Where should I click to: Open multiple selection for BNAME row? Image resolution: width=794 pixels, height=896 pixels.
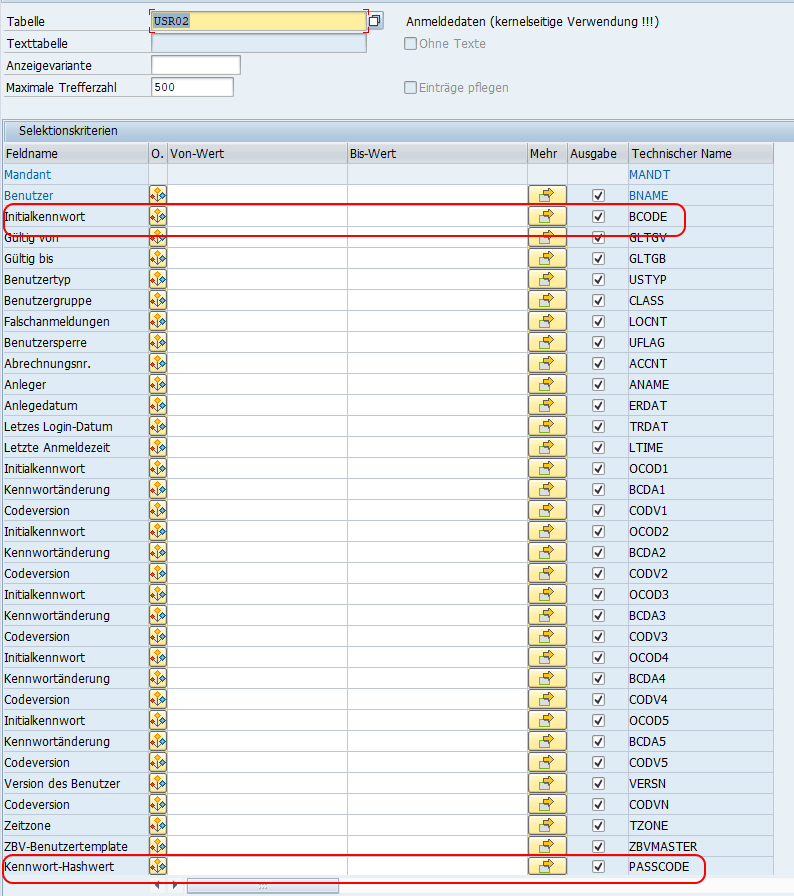[x=547, y=195]
